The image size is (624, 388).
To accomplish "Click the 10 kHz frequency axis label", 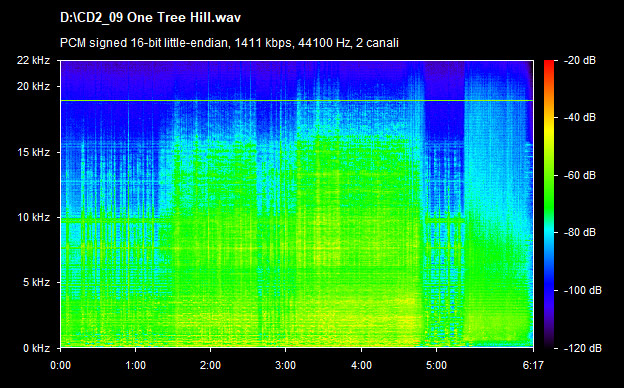I will (x=33, y=218).
